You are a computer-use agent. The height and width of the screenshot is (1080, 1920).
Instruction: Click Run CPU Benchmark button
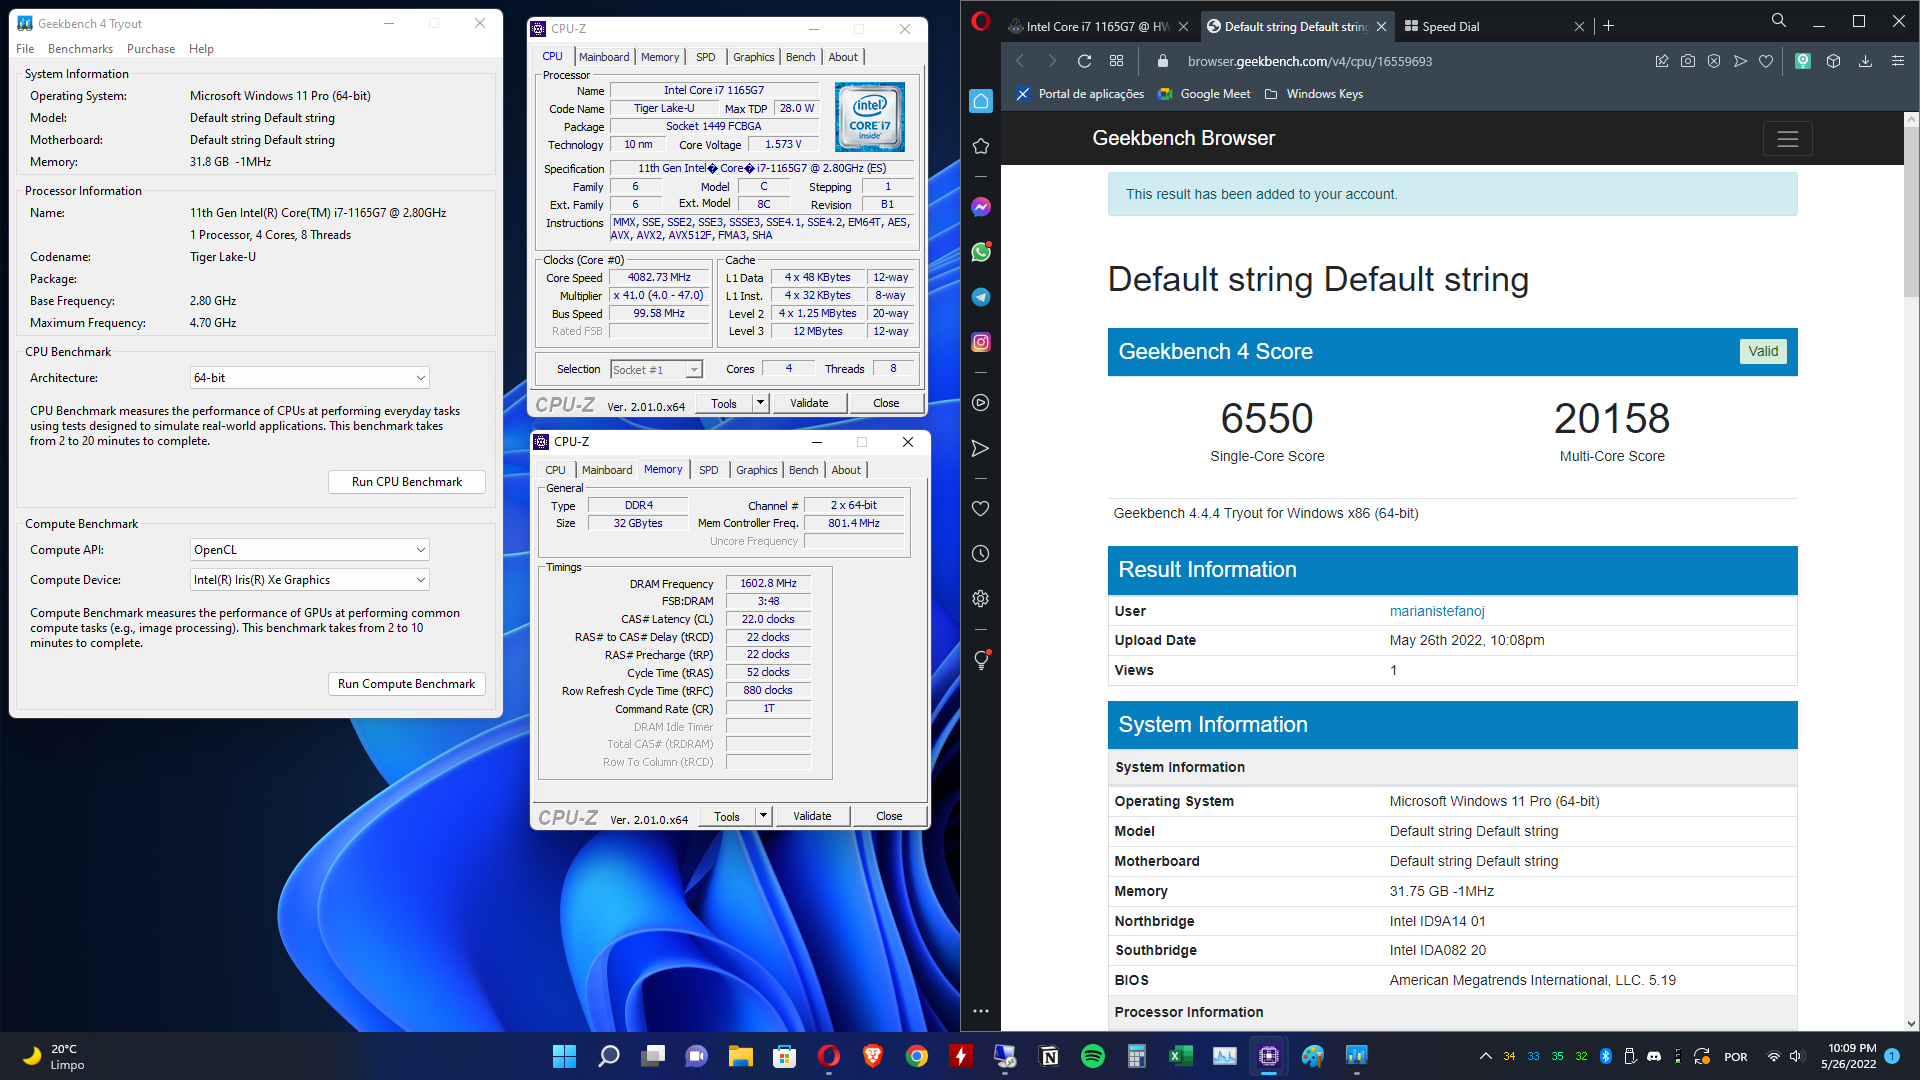pyautogui.click(x=407, y=482)
